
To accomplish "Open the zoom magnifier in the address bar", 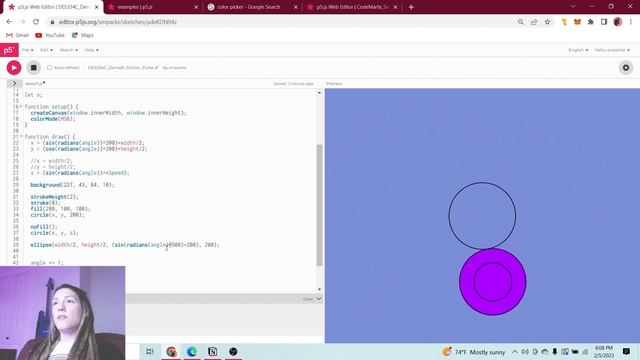I will [x=520, y=22].
